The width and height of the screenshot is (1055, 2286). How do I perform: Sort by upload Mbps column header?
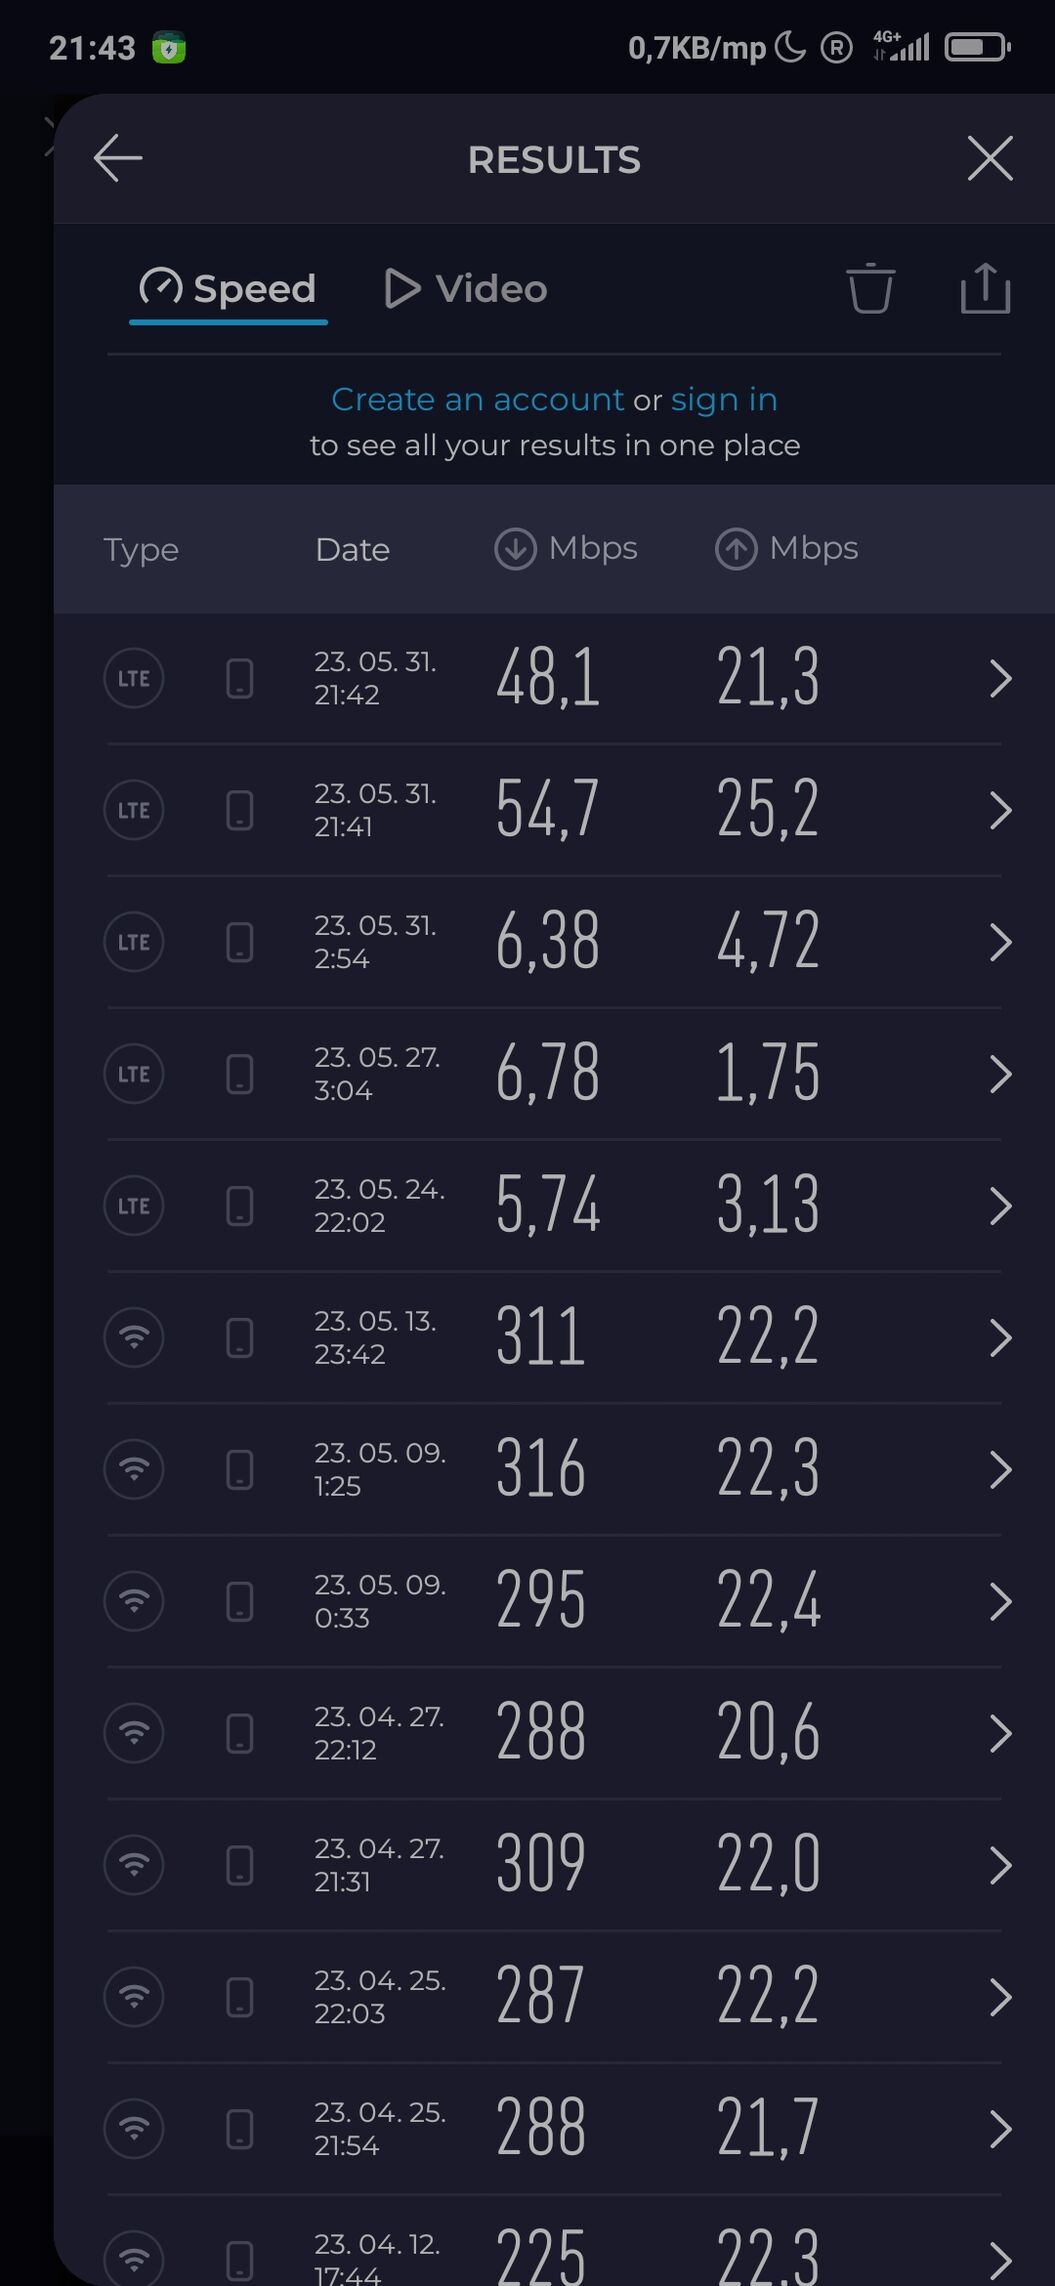click(x=787, y=549)
